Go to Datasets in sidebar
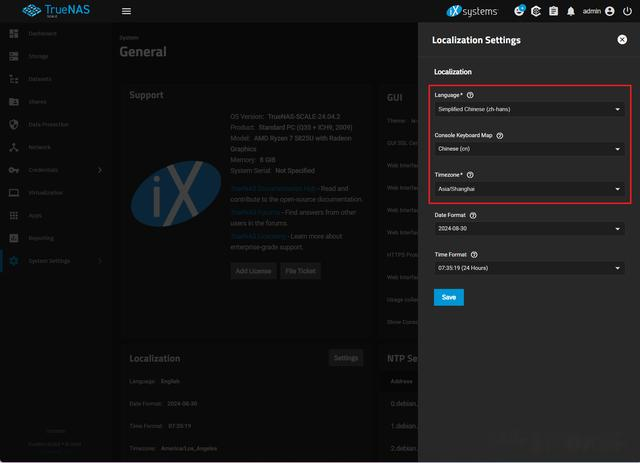This screenshot has width=640, height=463. point(40,79)
